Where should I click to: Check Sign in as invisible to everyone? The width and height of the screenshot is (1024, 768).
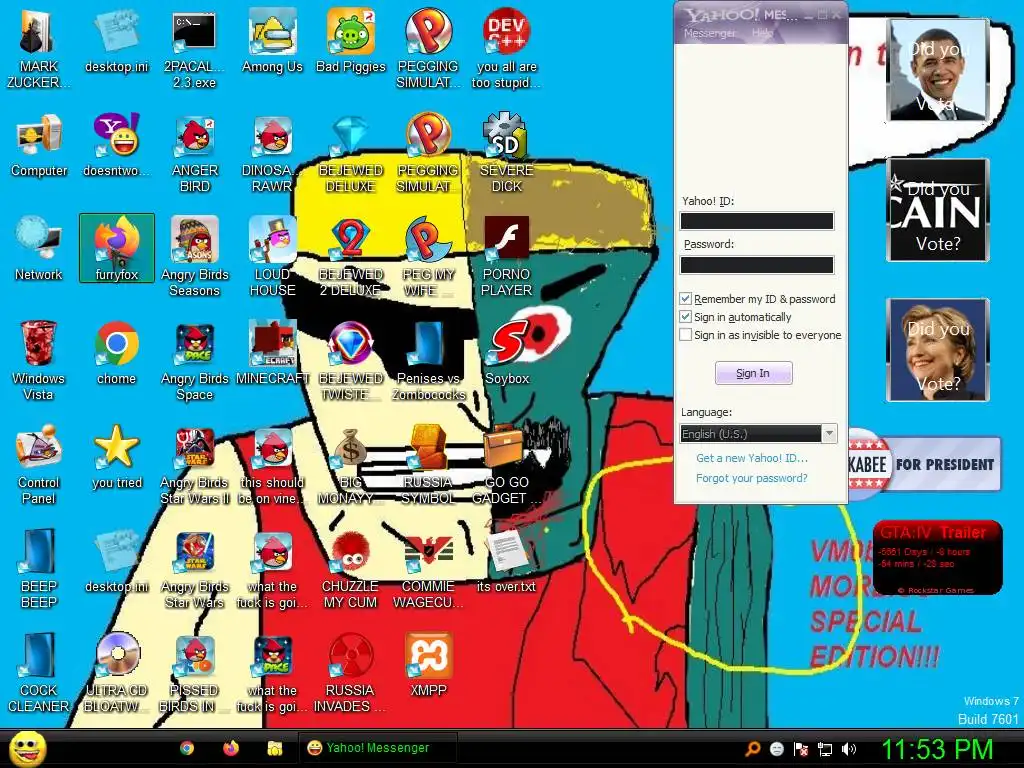[685, 335]
